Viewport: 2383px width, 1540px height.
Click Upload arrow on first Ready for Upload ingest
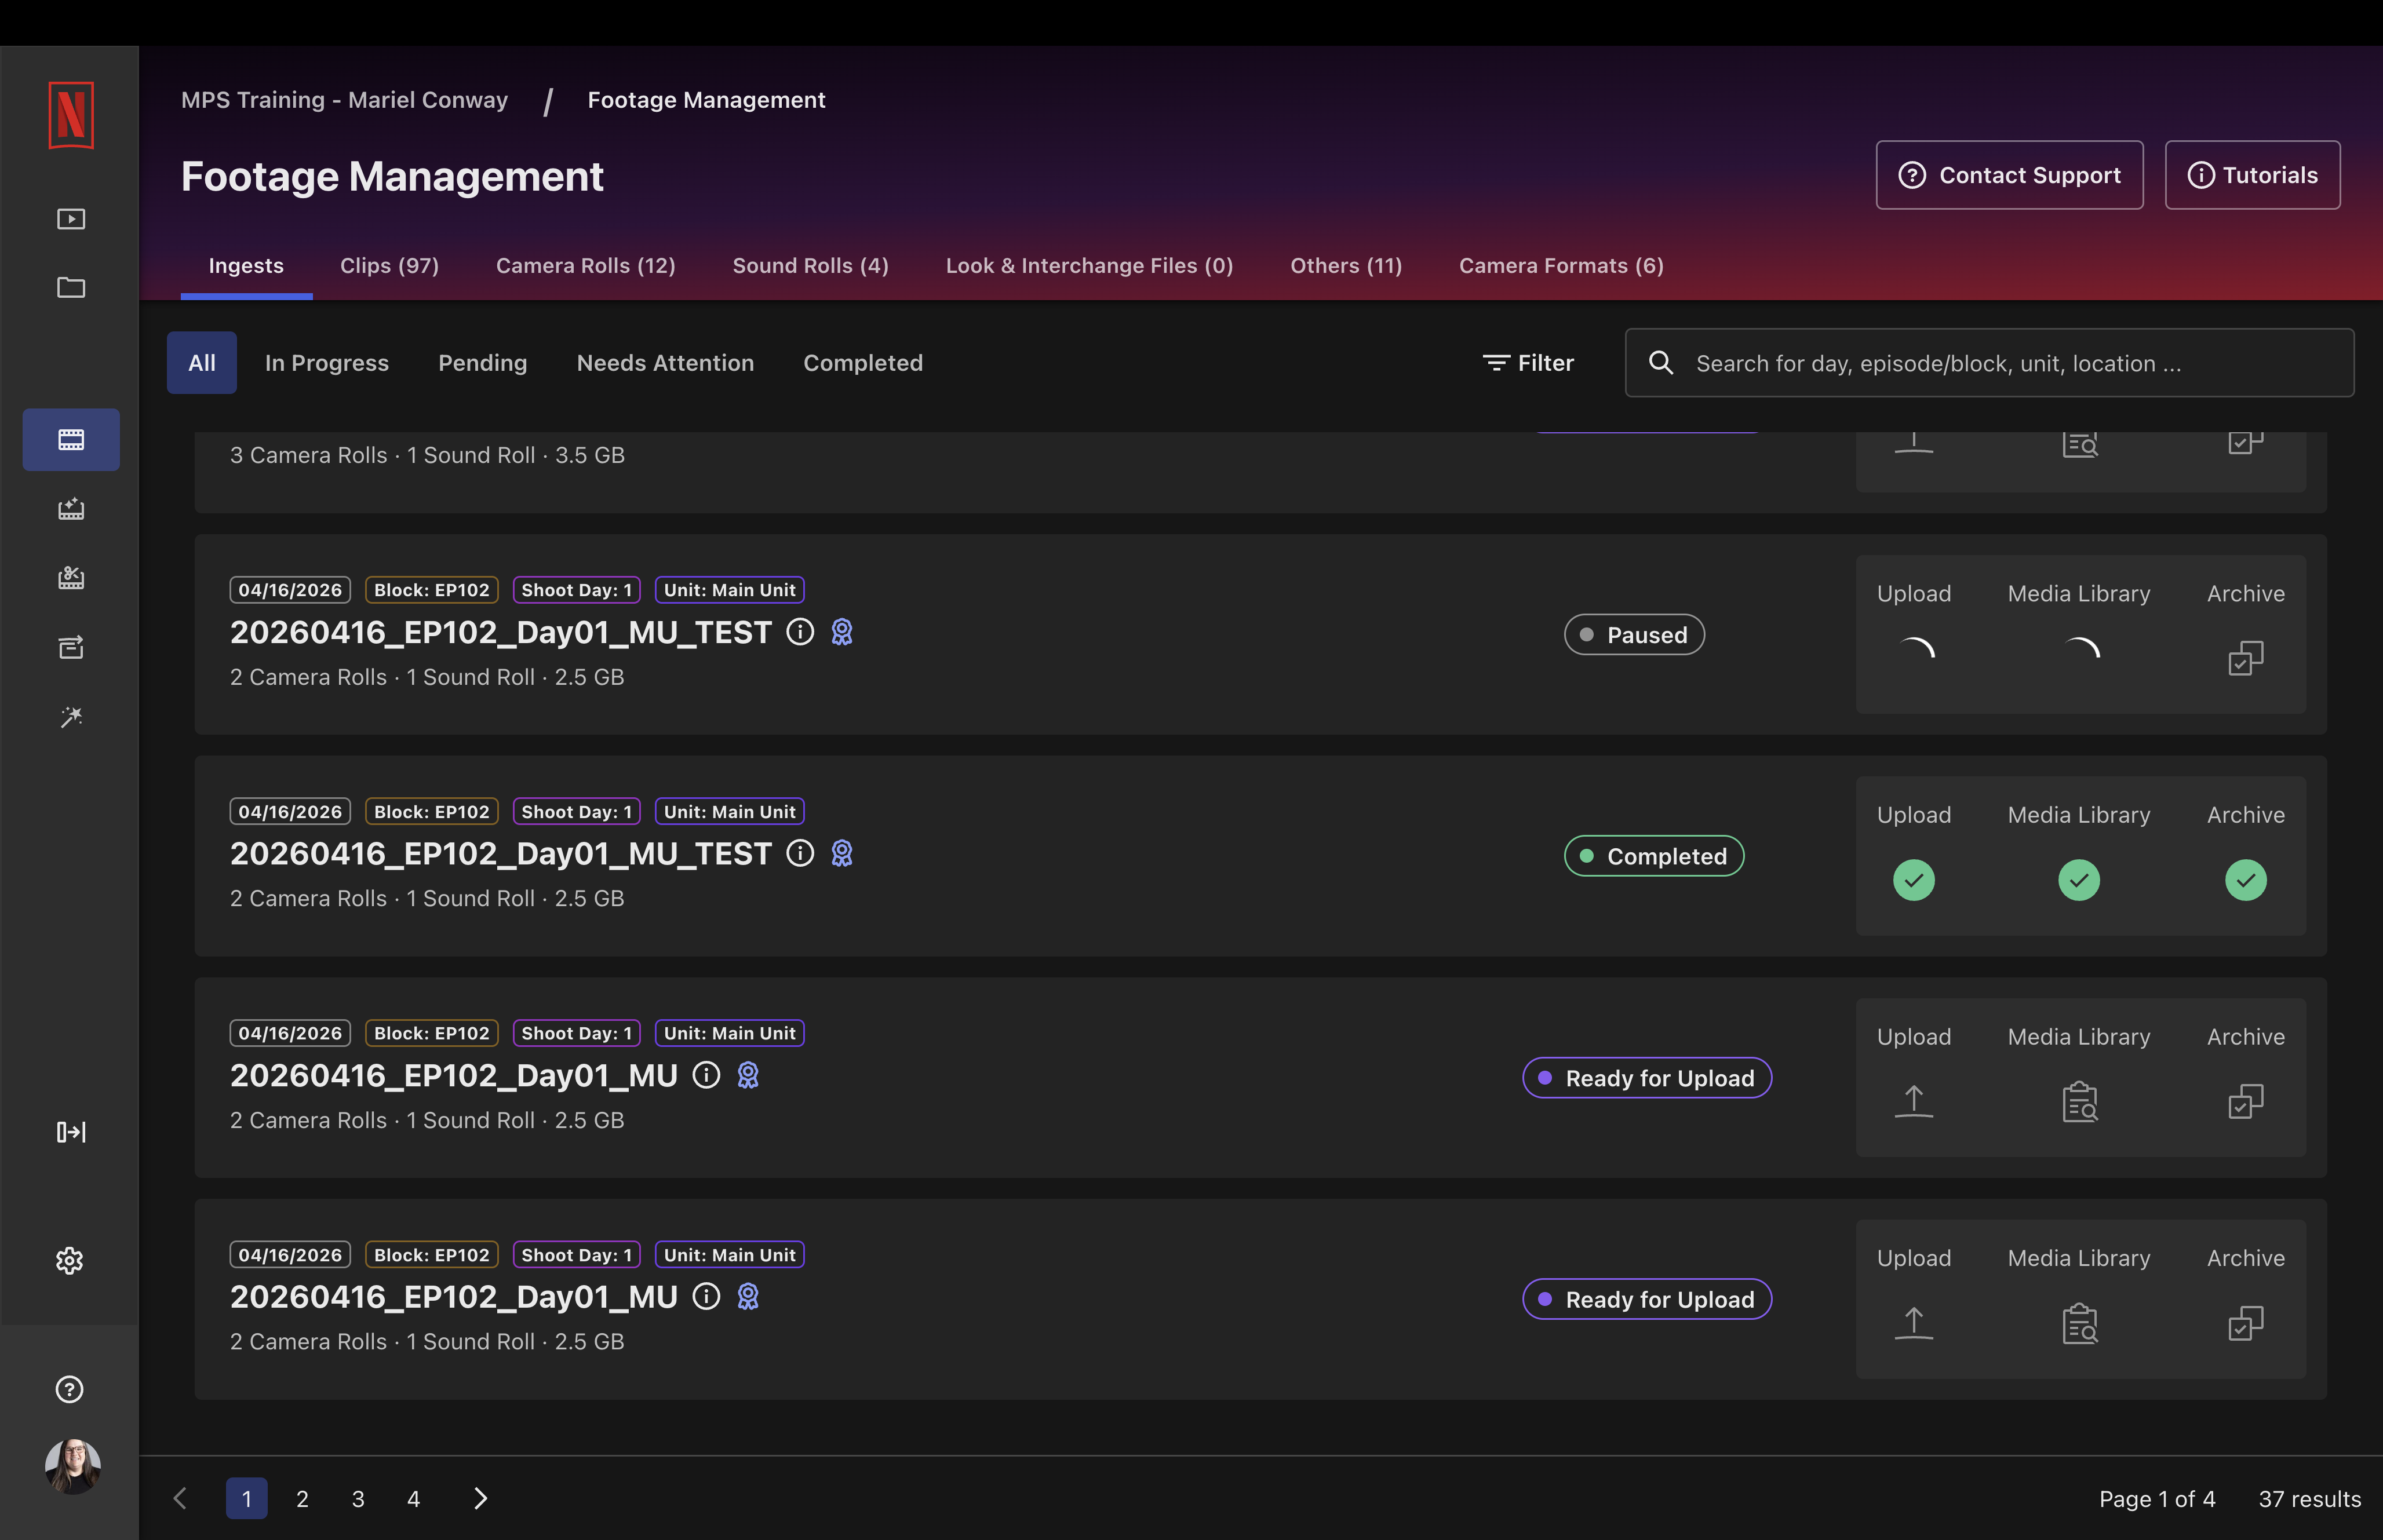(1914, 1101)
